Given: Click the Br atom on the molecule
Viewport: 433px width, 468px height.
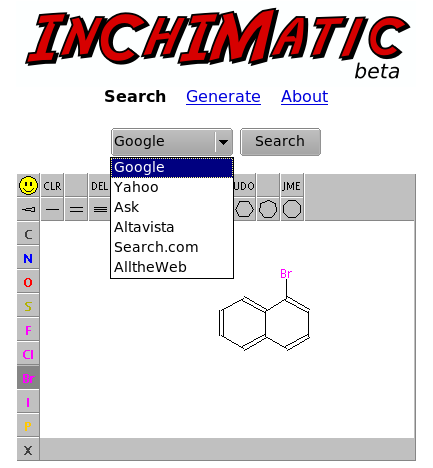Looking at the screenshot, I should [x=286, y=274].
